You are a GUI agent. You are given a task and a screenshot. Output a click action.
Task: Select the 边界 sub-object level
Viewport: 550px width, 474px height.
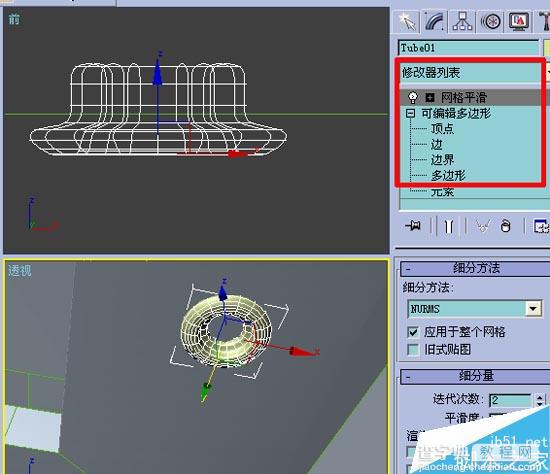coord(442,160)
